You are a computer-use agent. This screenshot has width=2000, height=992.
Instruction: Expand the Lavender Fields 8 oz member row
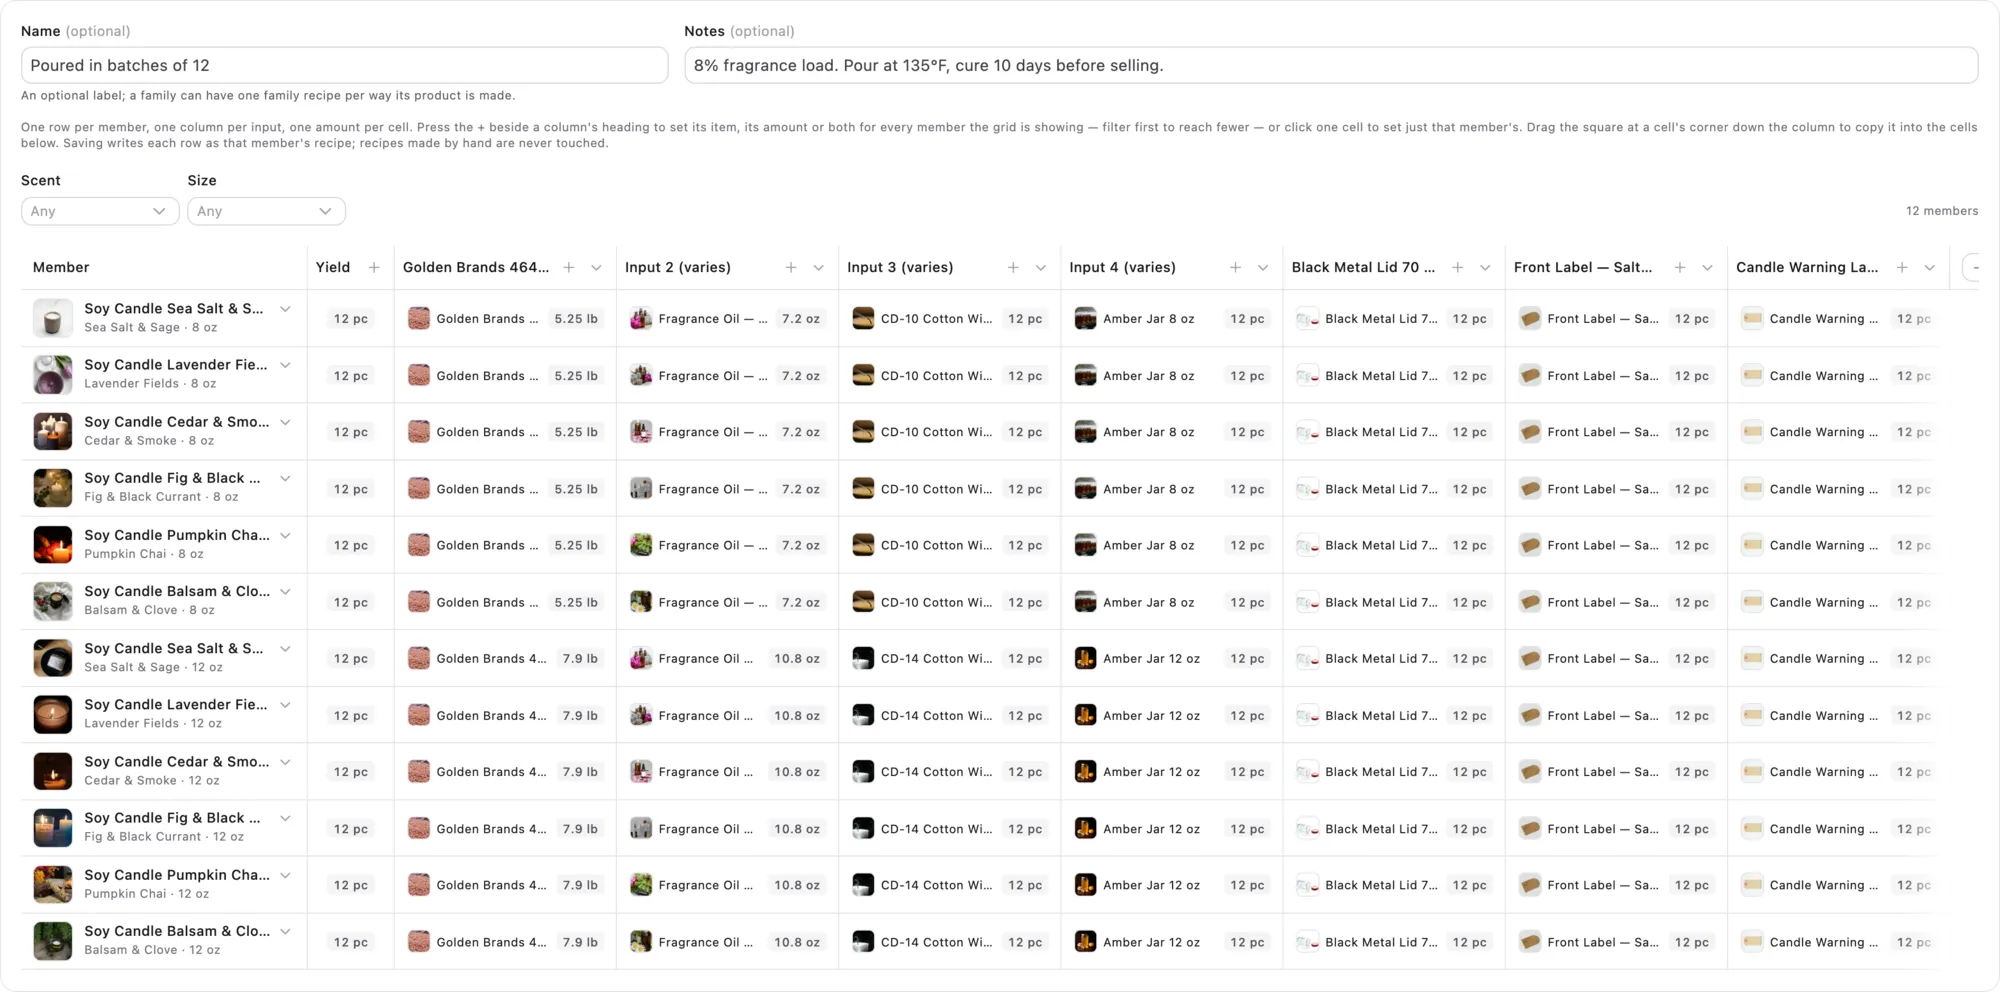pos(286,365)
